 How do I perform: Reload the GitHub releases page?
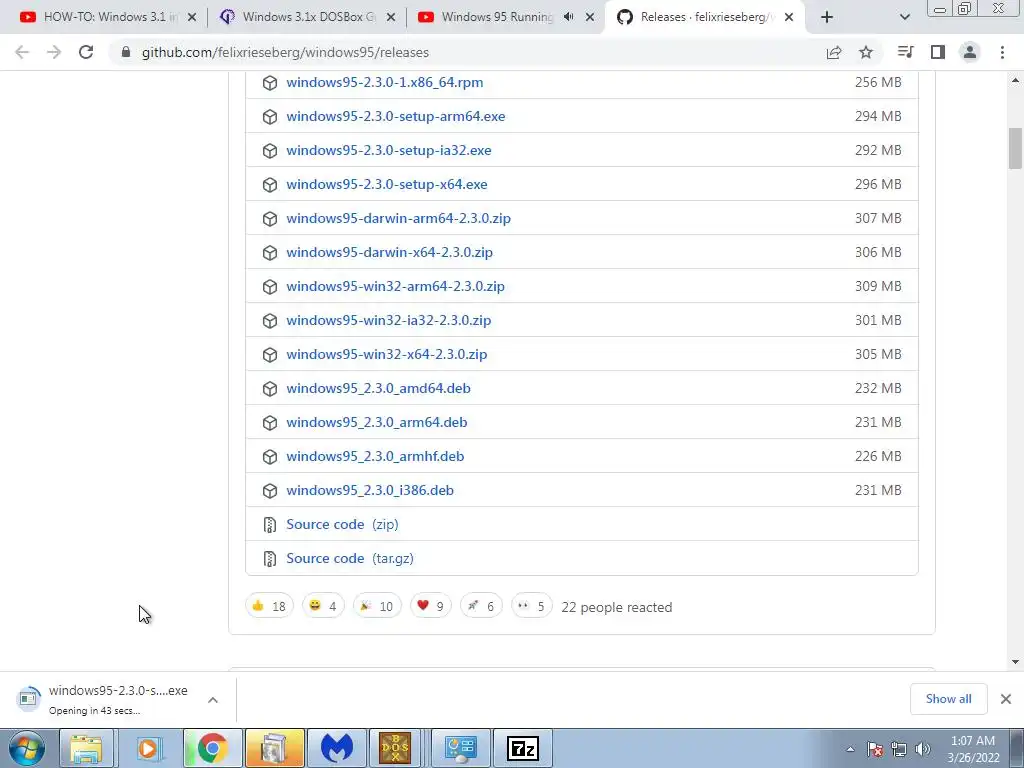(x=86, y=52)
